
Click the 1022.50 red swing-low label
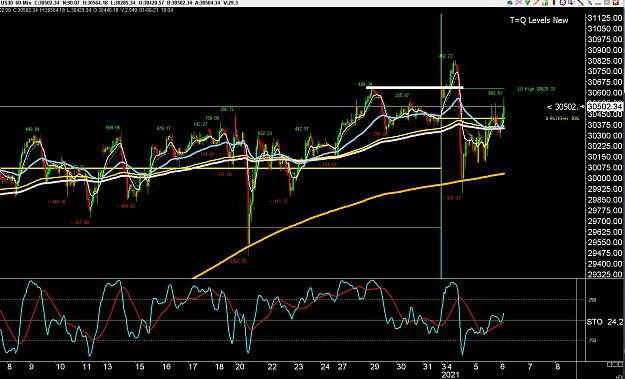pos(239,261)
